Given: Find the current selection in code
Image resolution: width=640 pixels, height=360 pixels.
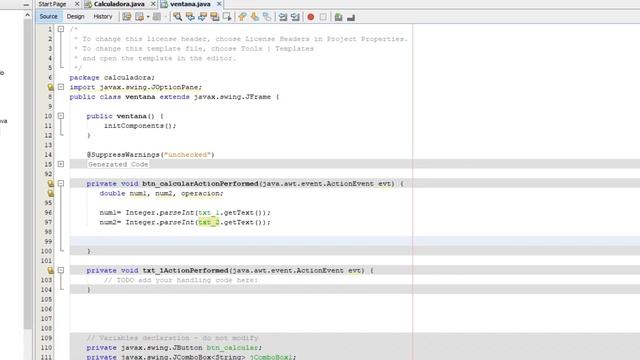Looking at the screenshot, I should point(178,17).
